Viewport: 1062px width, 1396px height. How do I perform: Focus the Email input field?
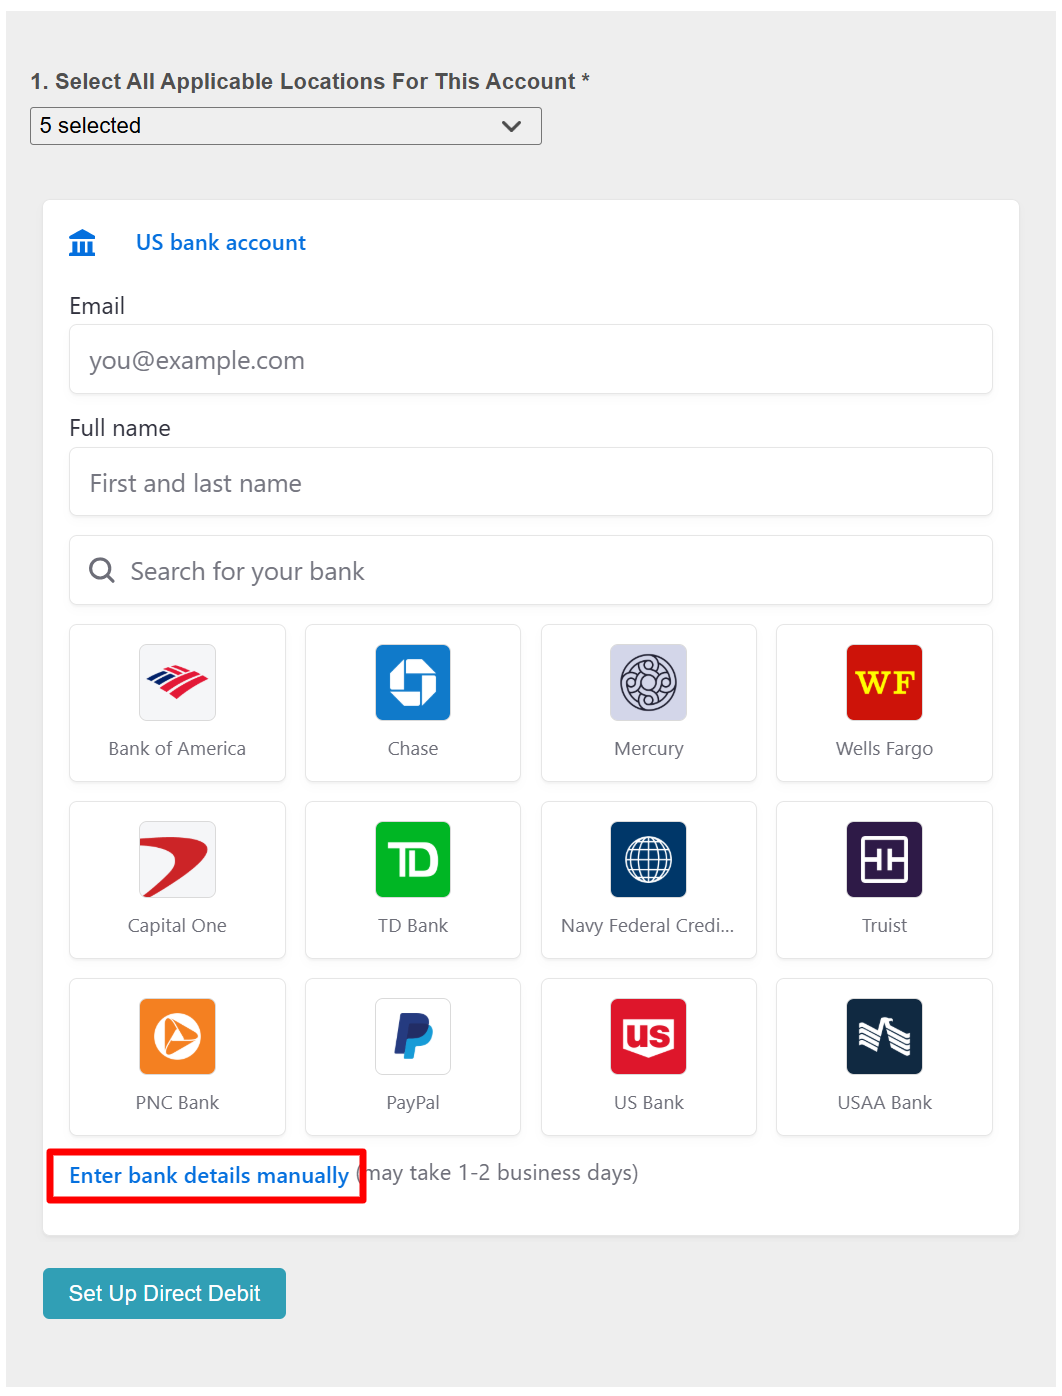[531, 359]
